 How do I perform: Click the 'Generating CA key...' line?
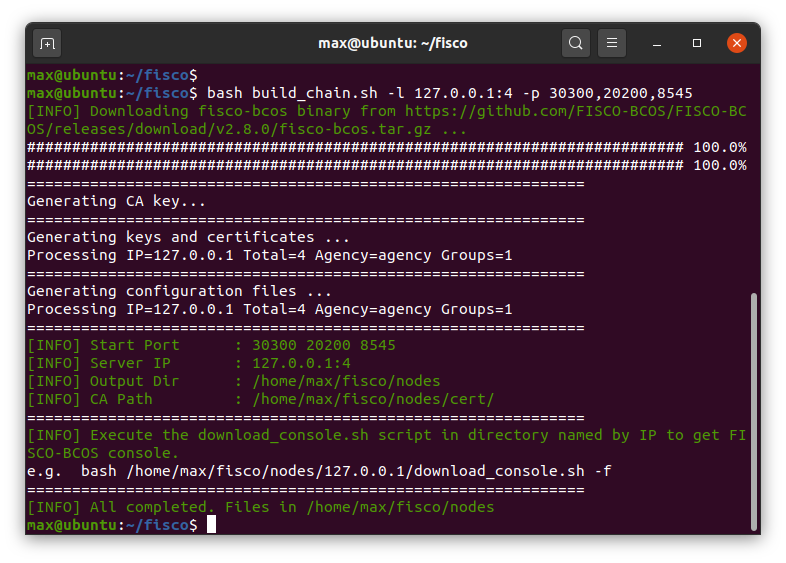click(x=116, y=201)
